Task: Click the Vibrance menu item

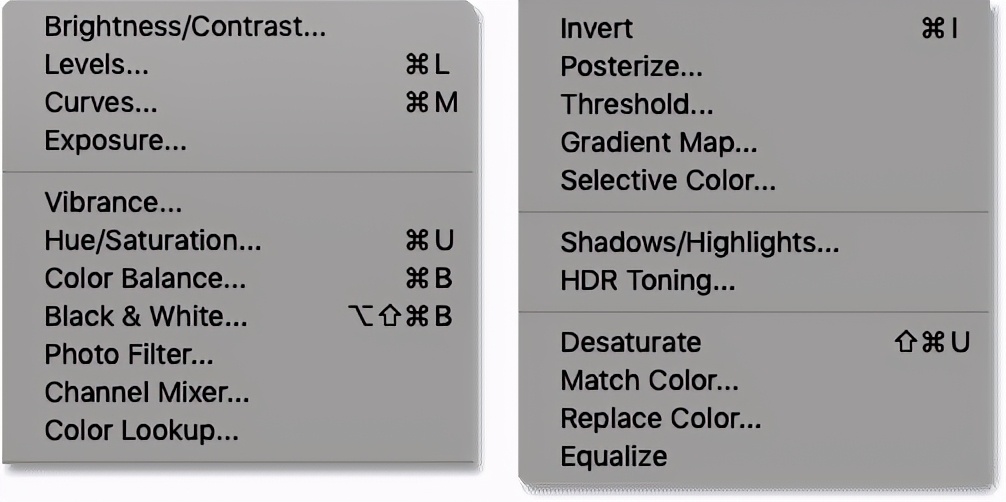Action: (113, 204)
